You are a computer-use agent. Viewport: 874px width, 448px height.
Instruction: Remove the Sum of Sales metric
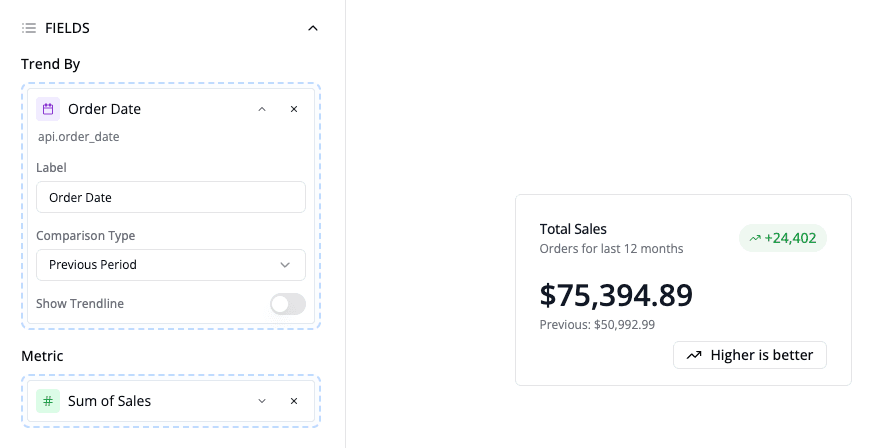294,401
